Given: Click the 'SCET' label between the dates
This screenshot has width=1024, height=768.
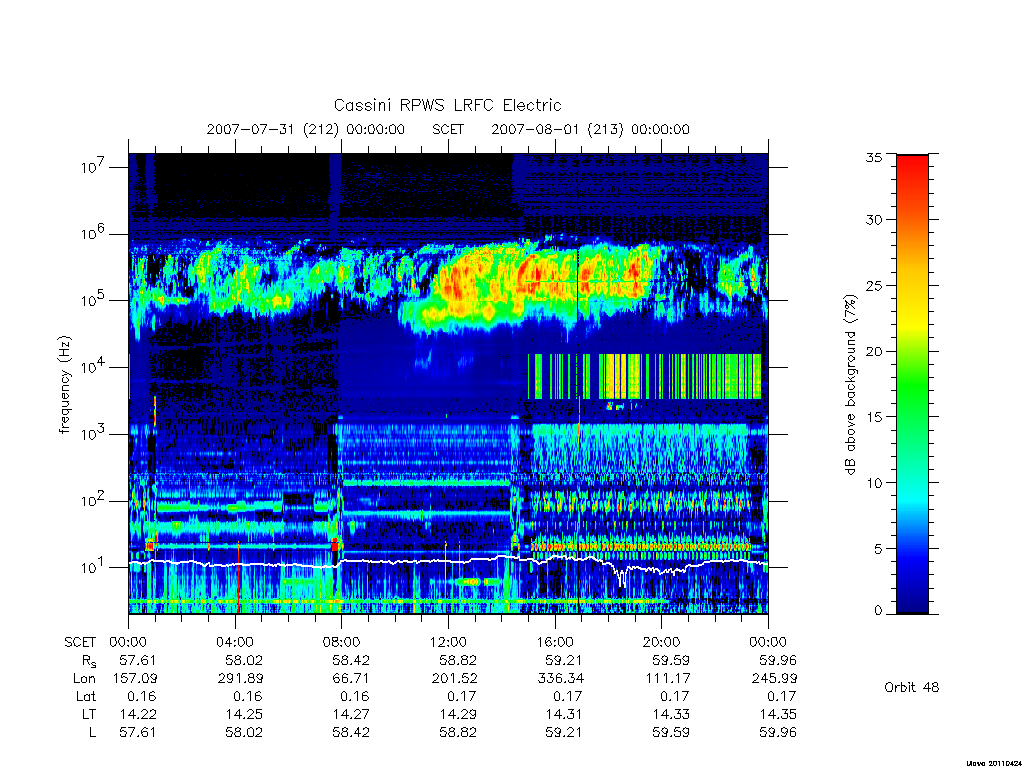Looking at the screenshot, I should (x=448, y=129).
